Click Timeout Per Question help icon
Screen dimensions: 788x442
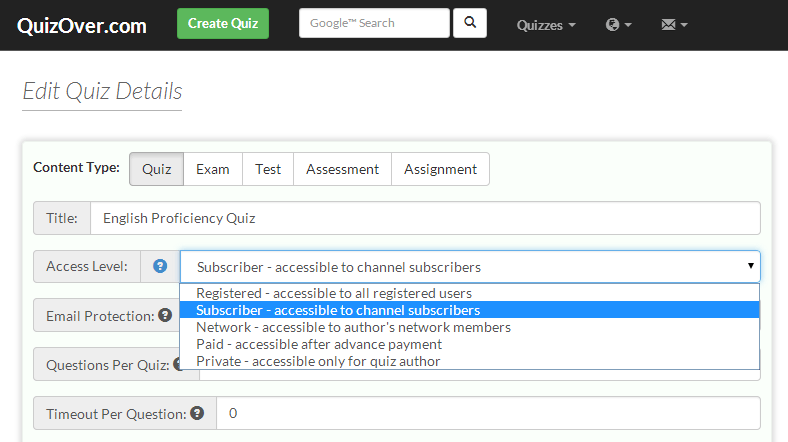pos(197,413)
